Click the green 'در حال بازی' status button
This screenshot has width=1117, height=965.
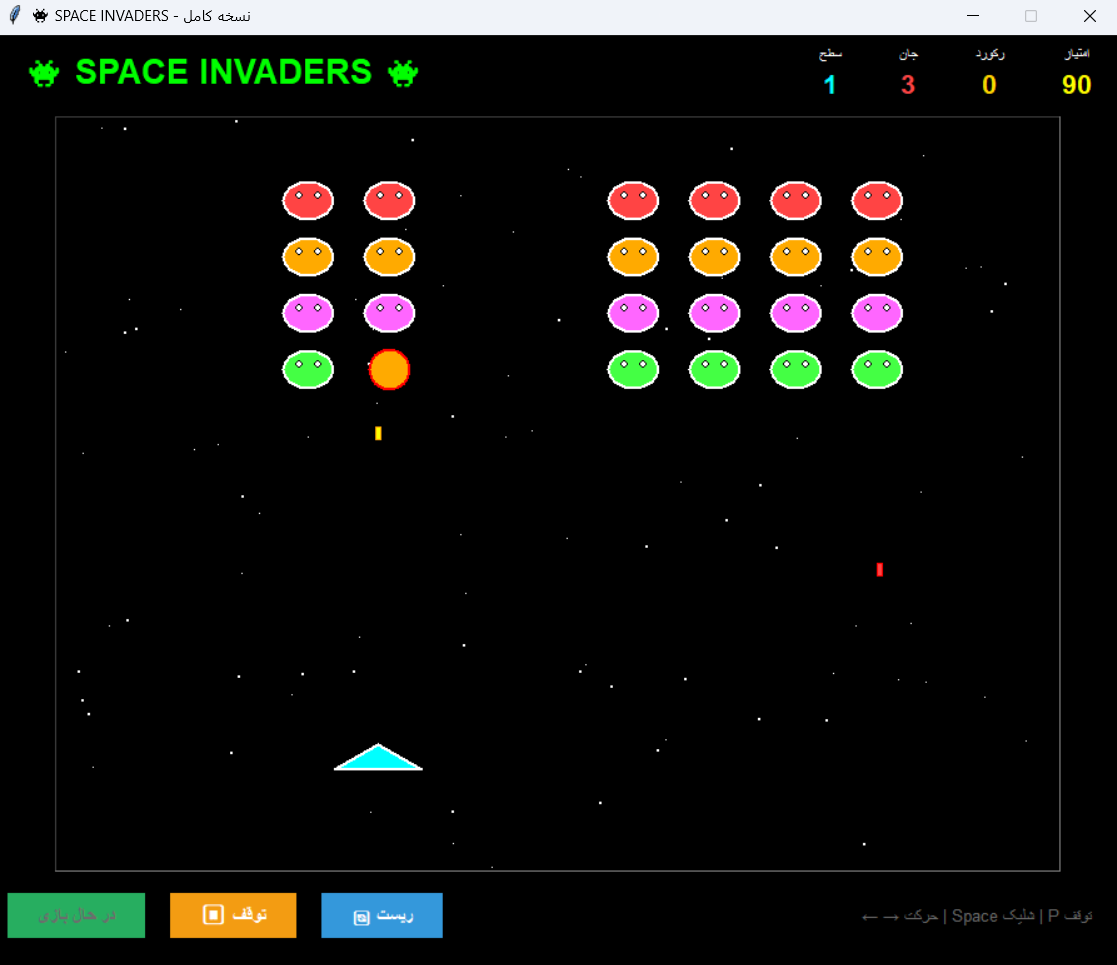[x=76, y=915]
